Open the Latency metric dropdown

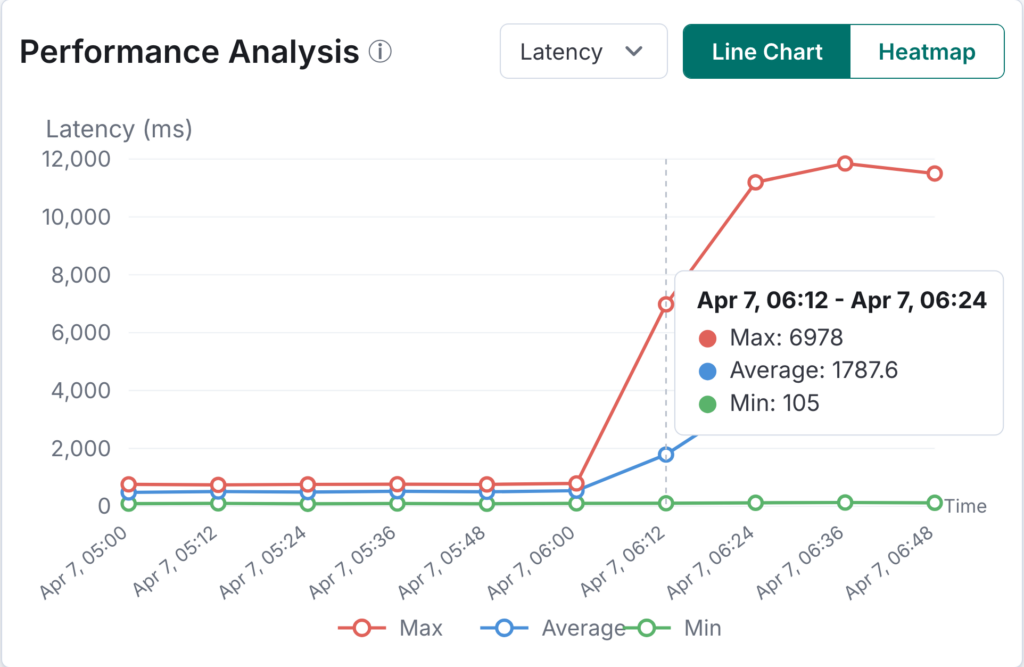point(583,52)
